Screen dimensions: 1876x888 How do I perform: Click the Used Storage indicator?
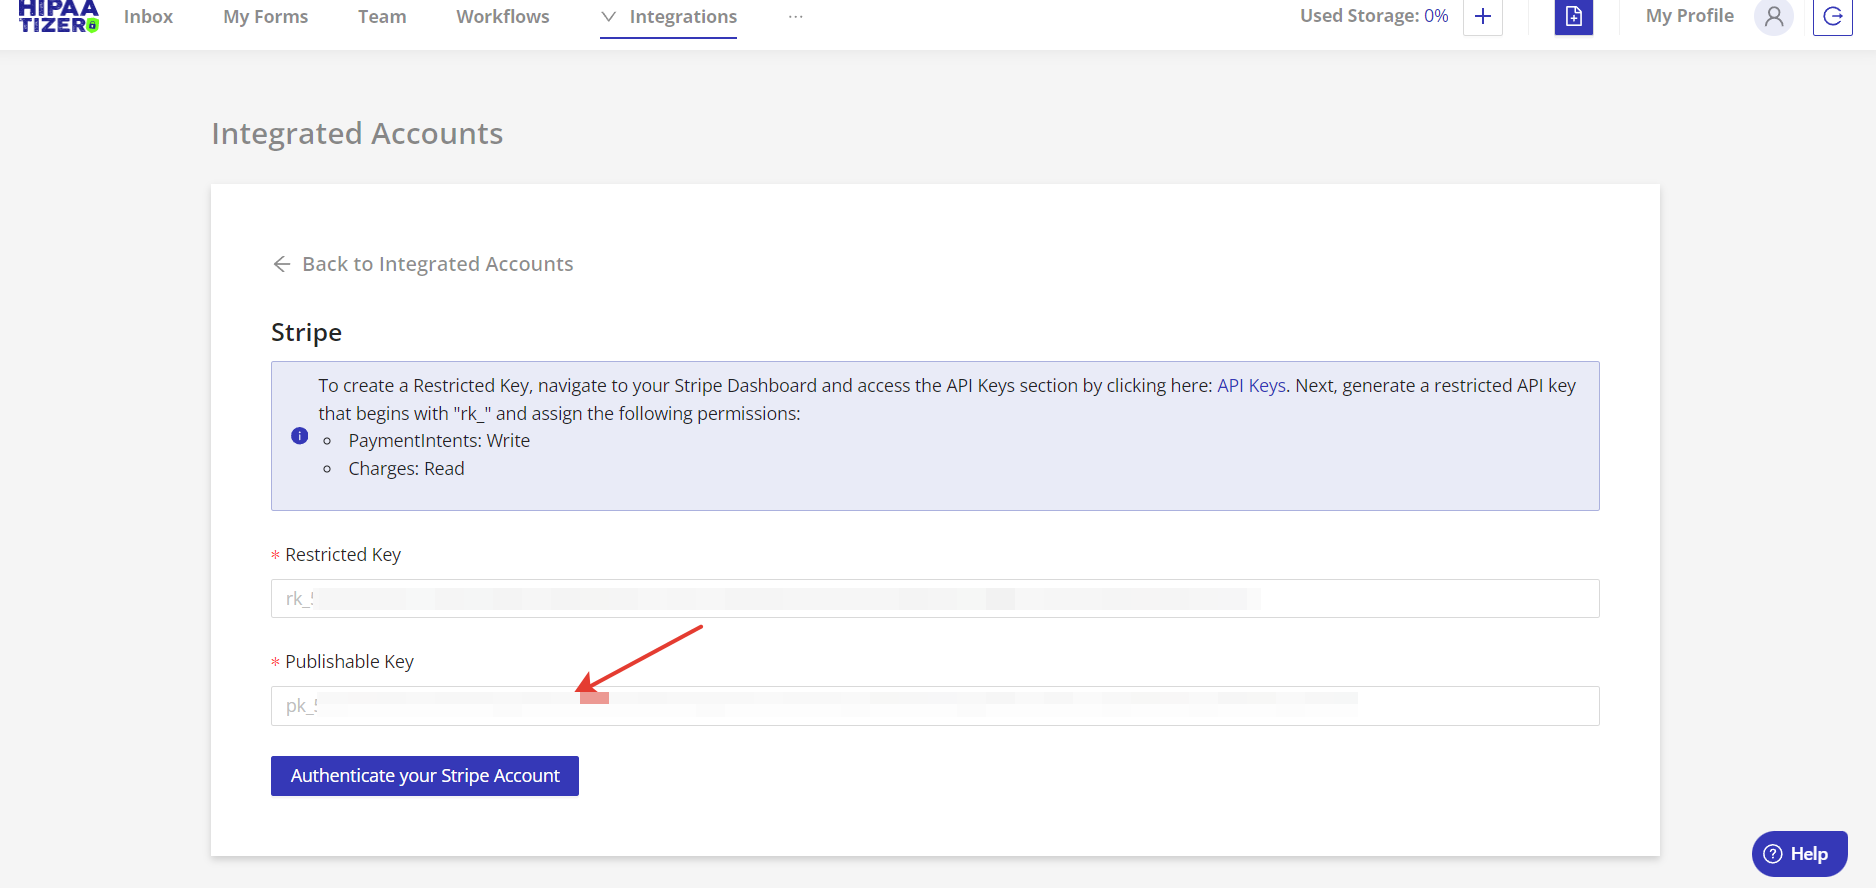click(x=1373, y=16)
